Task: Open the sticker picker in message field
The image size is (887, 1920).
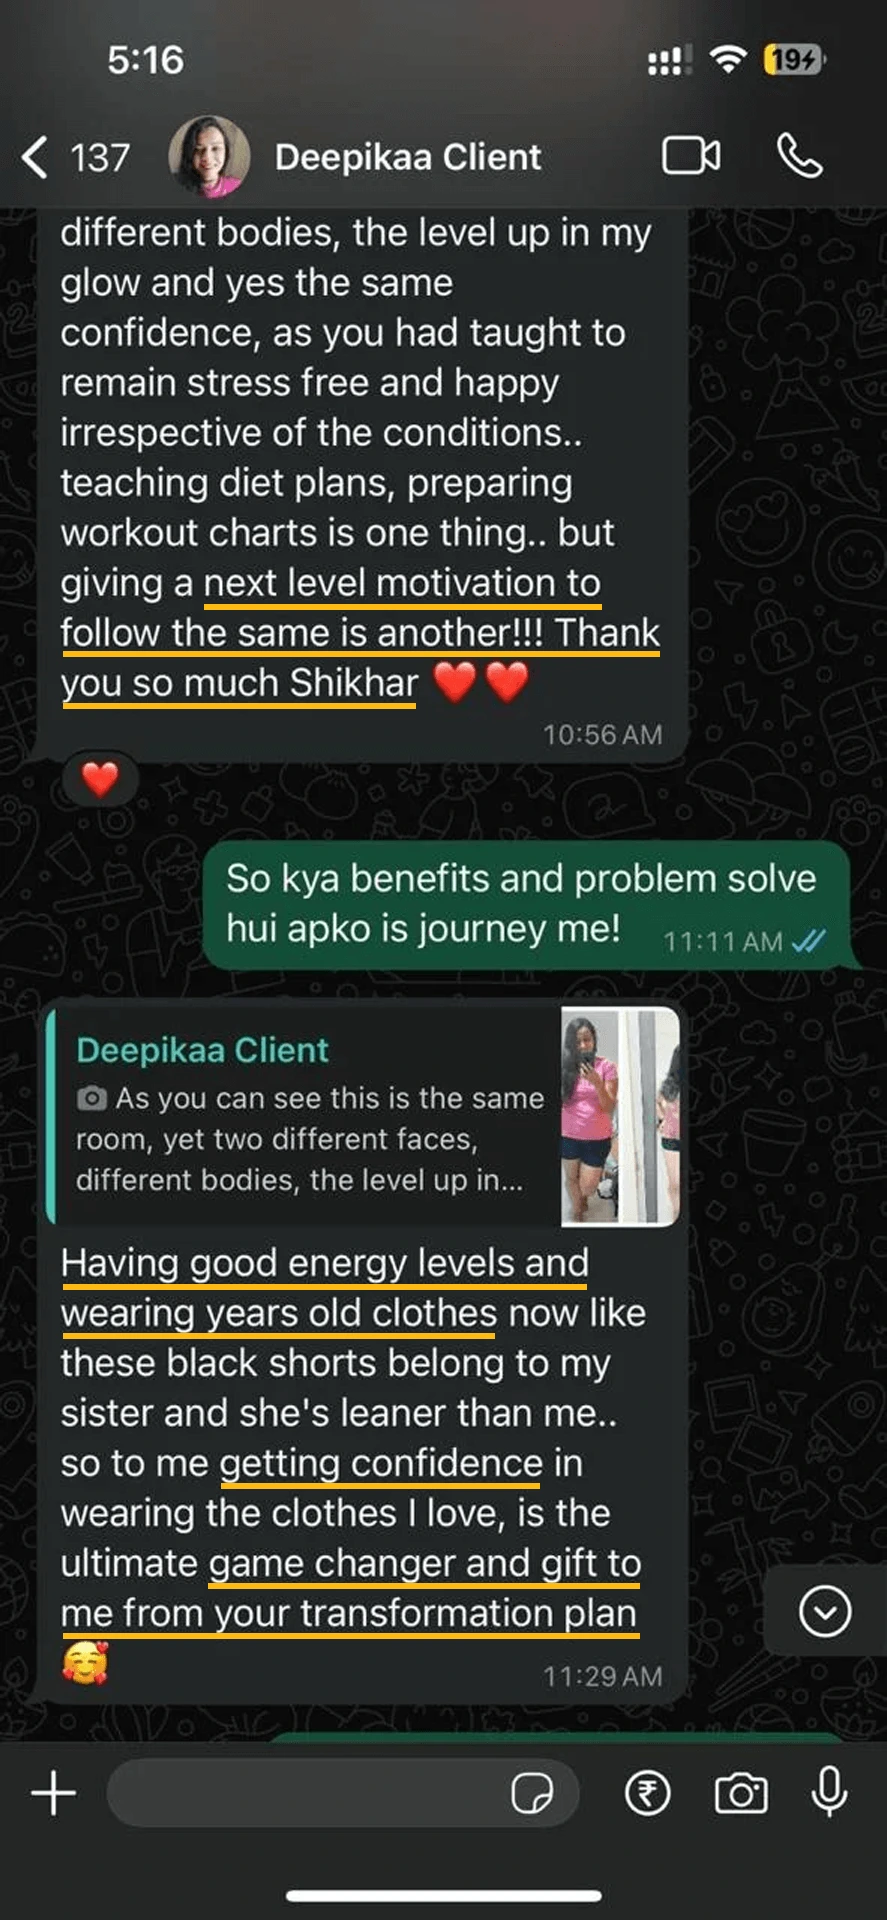Action: pos(532,1793)
